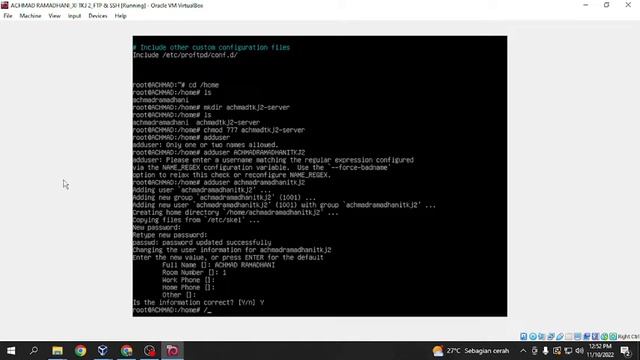Click the network adapter status icon
640x360 pixels.
pos(551,336)
